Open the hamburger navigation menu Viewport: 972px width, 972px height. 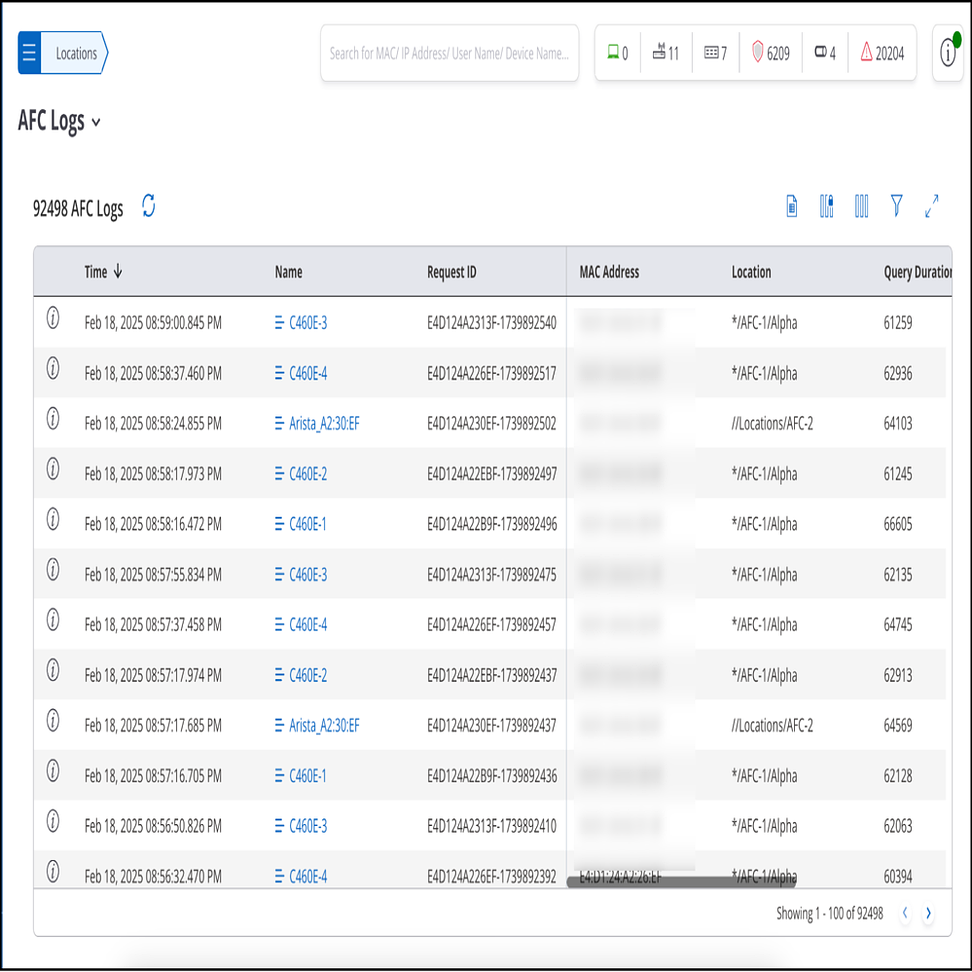click(x=29, y=53)
